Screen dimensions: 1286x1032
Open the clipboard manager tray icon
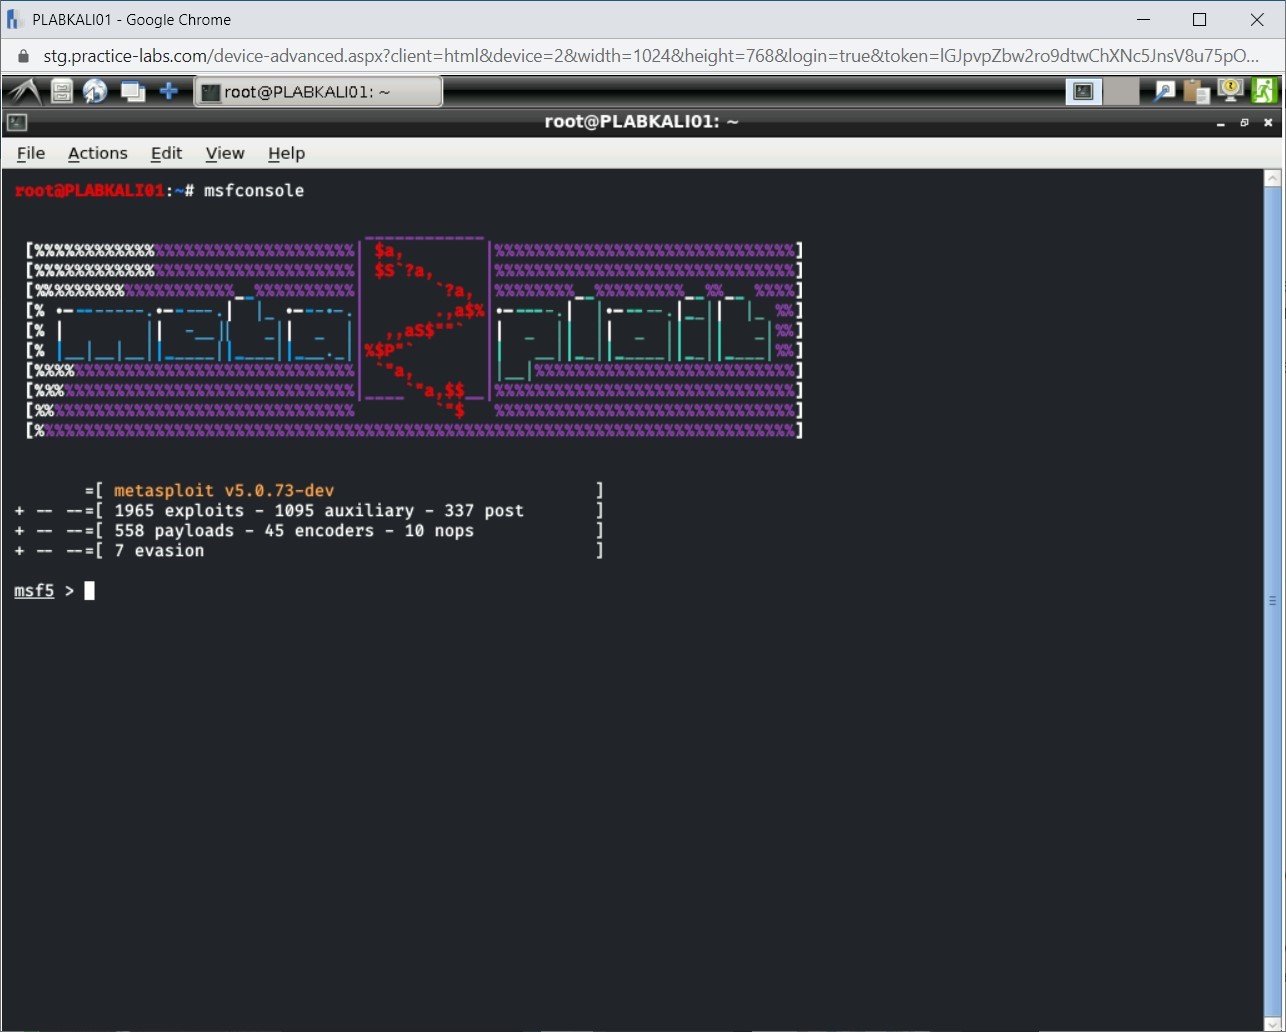[x=1196, y=92]
